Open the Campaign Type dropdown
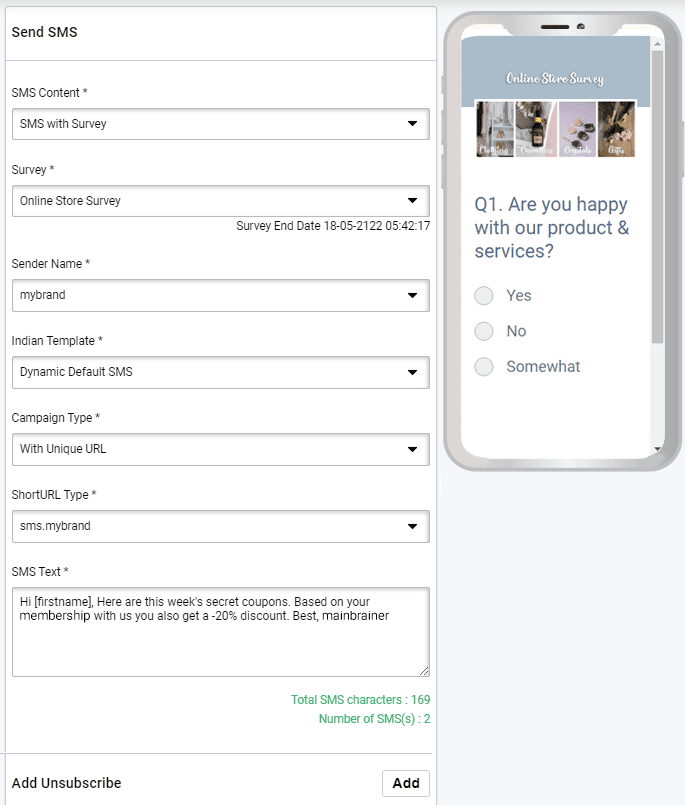 219,449
